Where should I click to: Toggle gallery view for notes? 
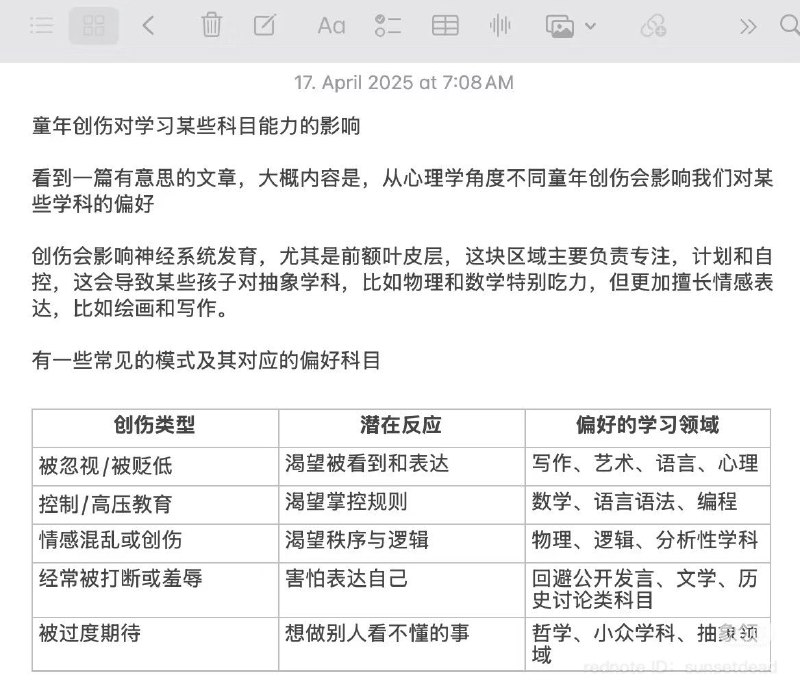tap(93, 25)
